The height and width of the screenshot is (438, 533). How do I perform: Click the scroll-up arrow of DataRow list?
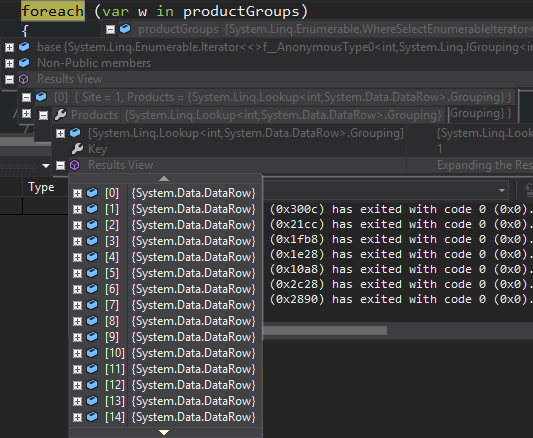164,179
